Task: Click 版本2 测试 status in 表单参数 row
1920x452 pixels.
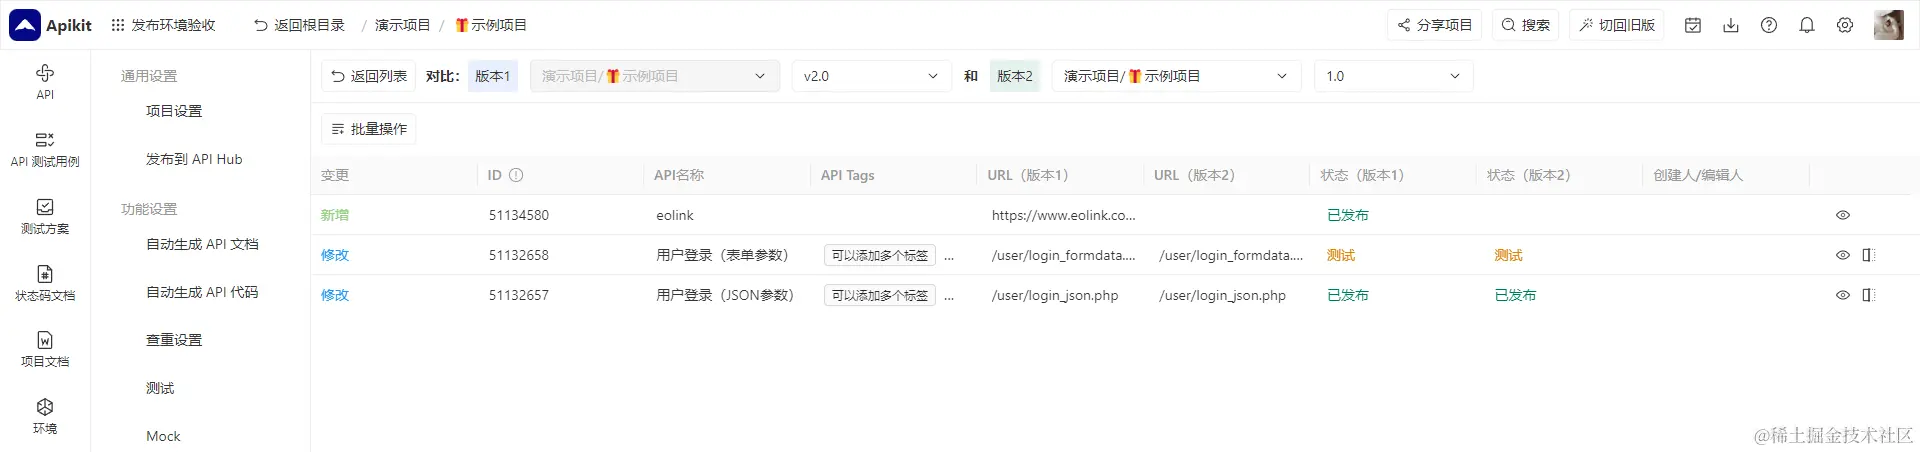Action: pos(1508,255)
